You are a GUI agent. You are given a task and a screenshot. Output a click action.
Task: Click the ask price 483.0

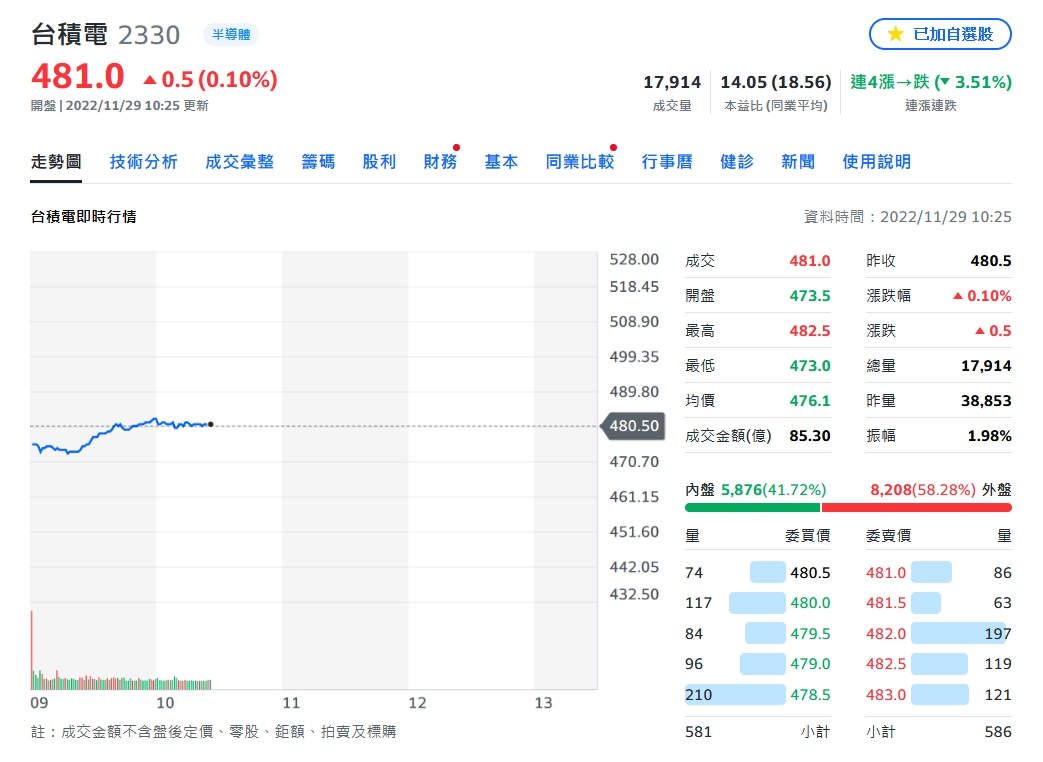pyautogui.click(x=886, y=695)
